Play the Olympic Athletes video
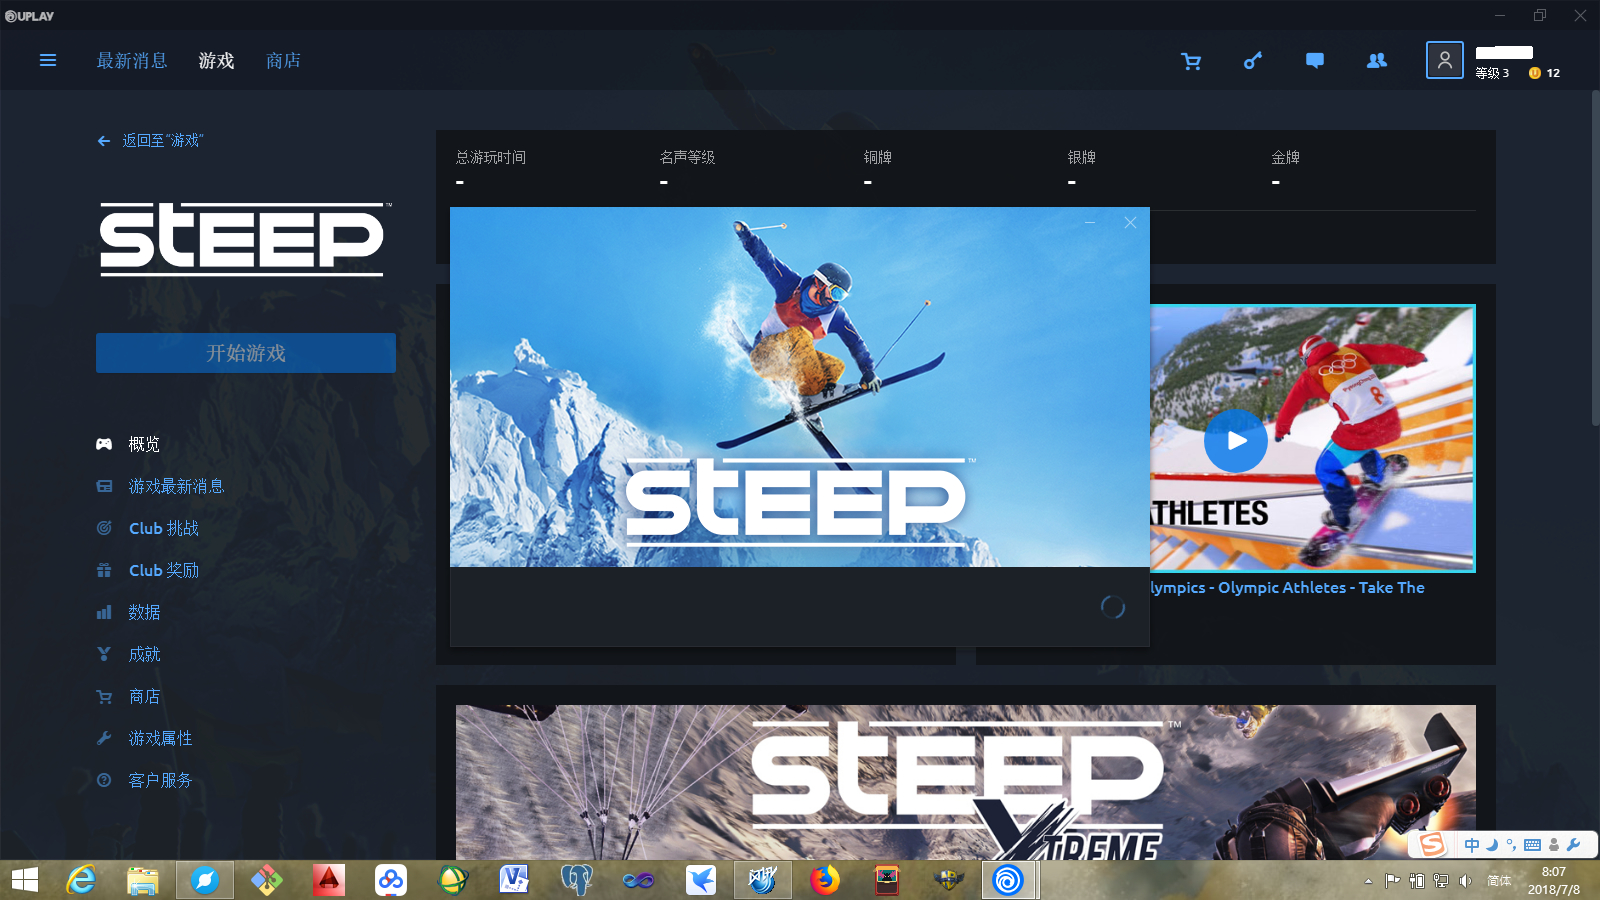This screenshot has height=900, width=1600. (1236, 441)
